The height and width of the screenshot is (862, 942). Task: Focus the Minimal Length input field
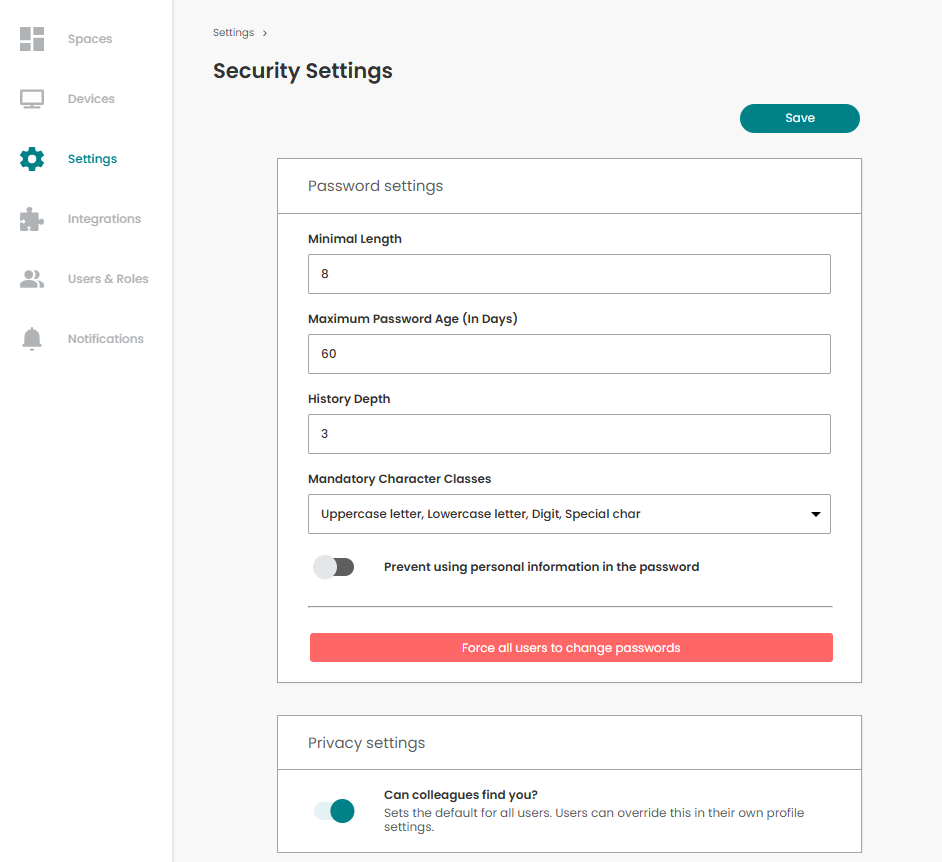(569, 274)
